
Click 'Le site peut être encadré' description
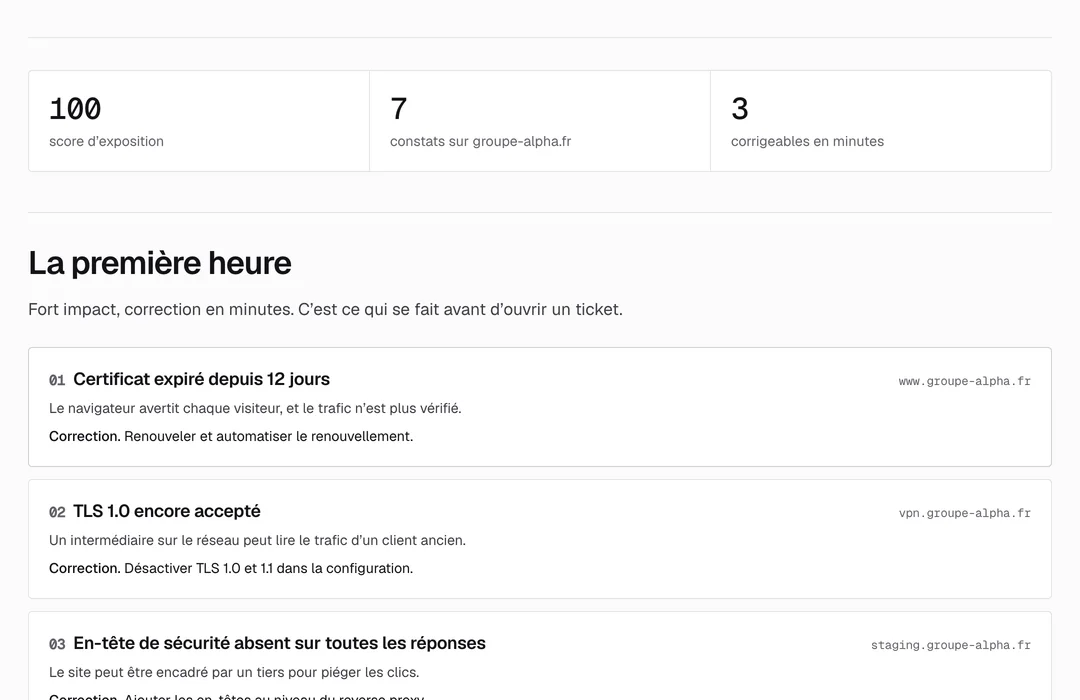[234, 672]
